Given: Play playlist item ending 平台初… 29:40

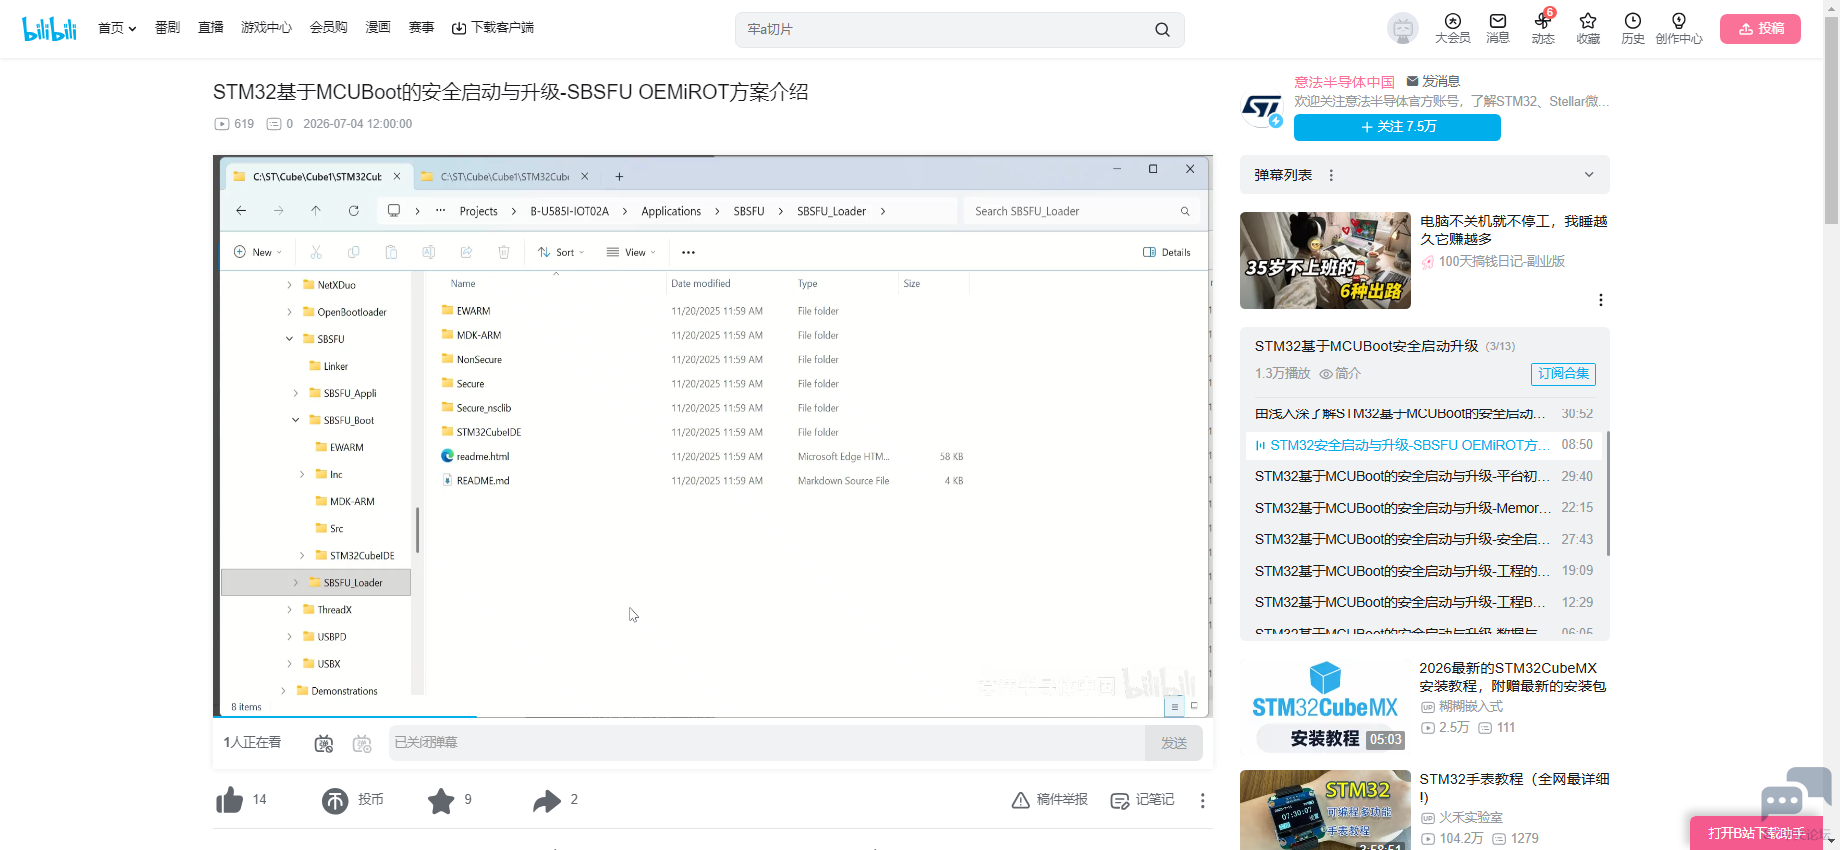Looking at the screenshot, I should tap(1424, 476).
